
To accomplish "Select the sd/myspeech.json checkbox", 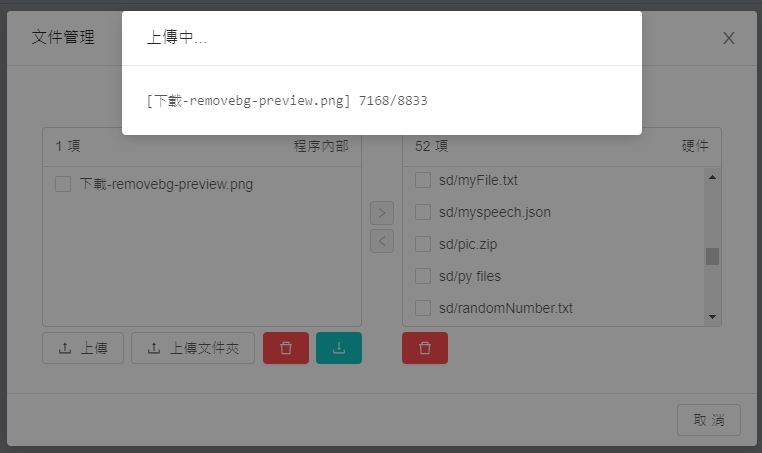I will click(423, 212).
